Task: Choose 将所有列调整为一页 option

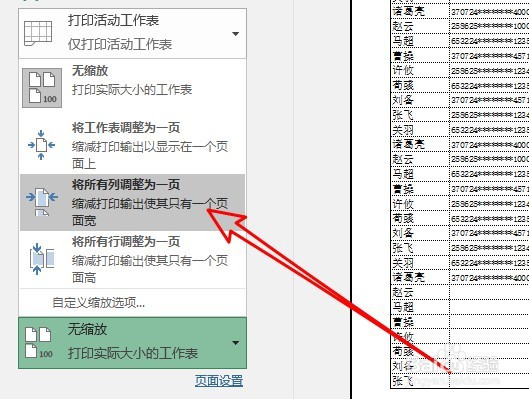Action: pos(133,202)
